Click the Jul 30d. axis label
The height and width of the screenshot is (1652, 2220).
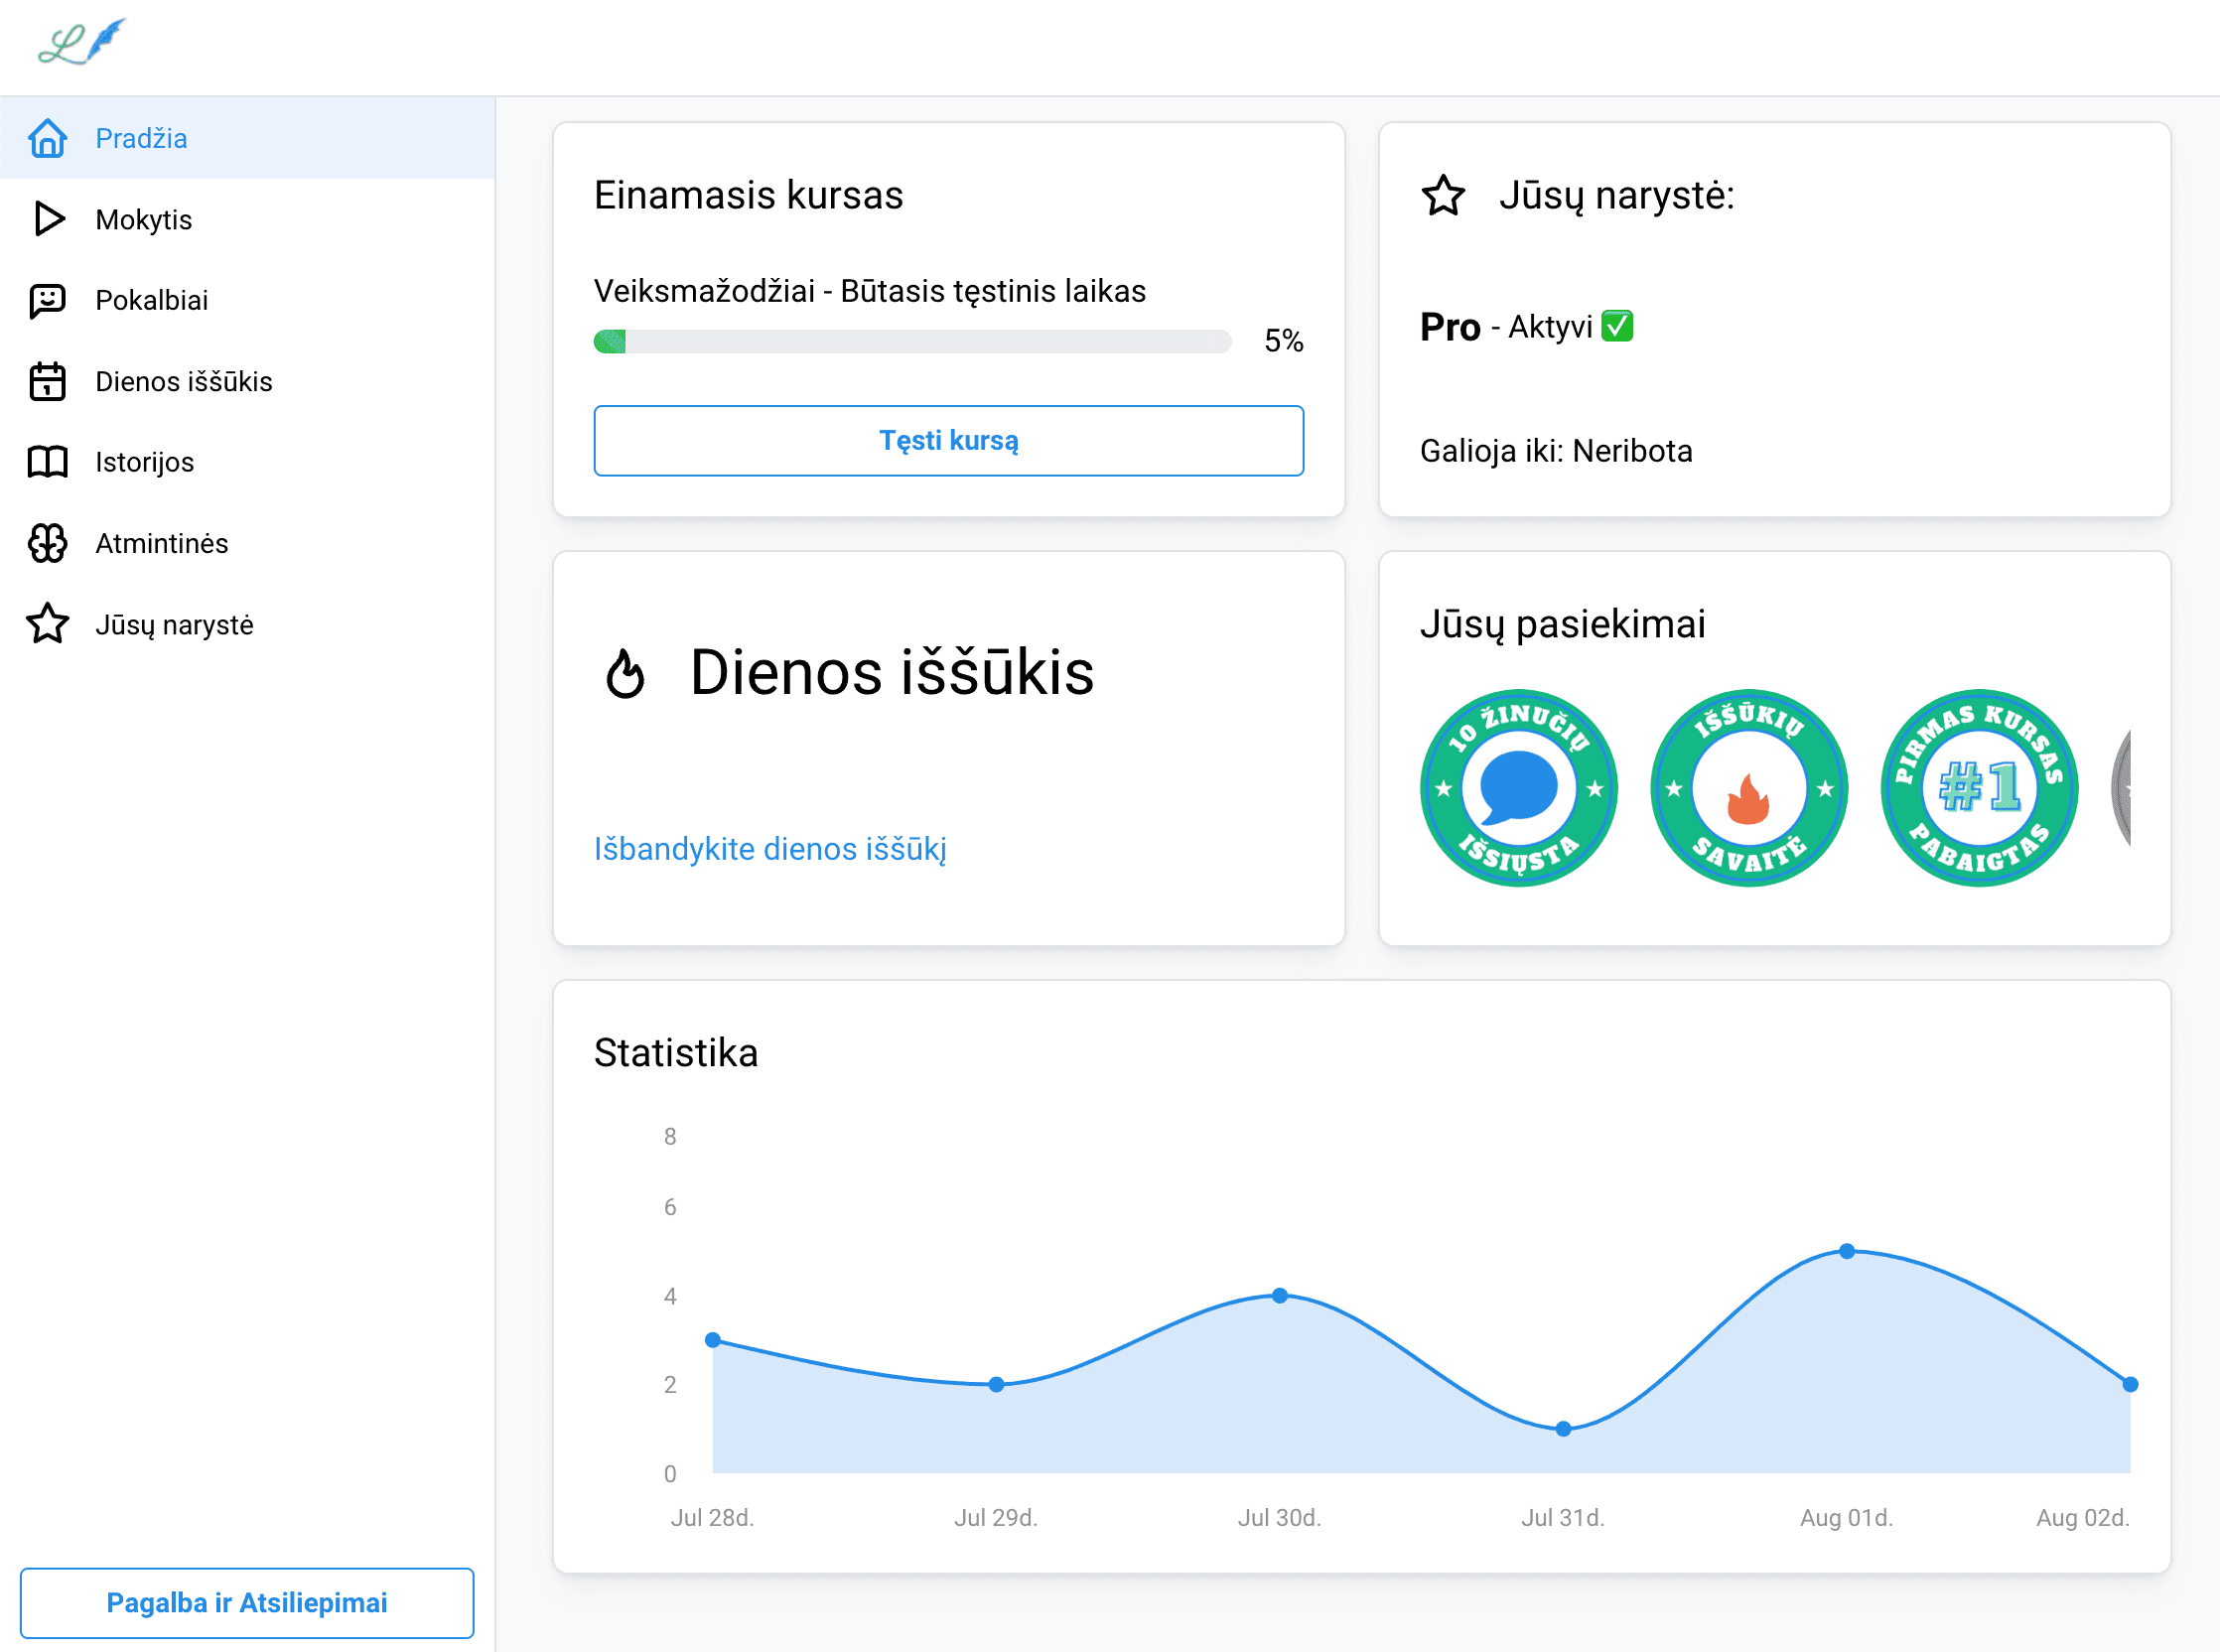1280,1518
